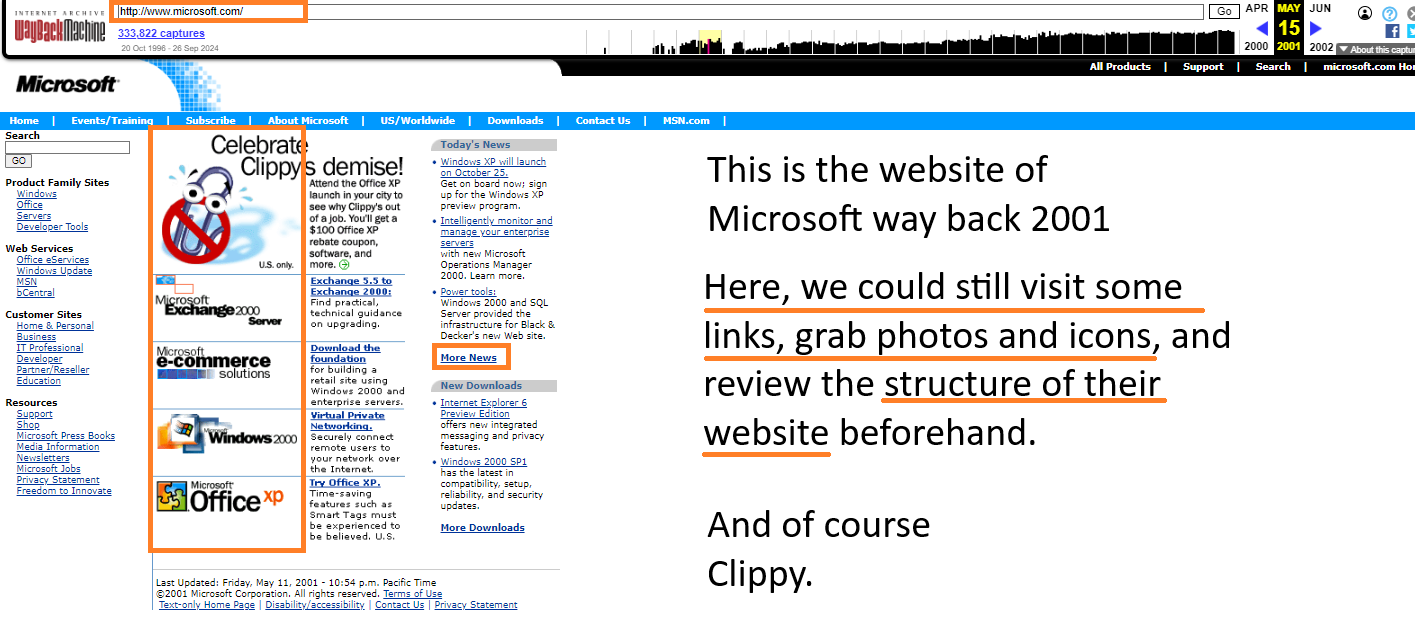
Task: Open the bCentral link
Action: point(35,293)
